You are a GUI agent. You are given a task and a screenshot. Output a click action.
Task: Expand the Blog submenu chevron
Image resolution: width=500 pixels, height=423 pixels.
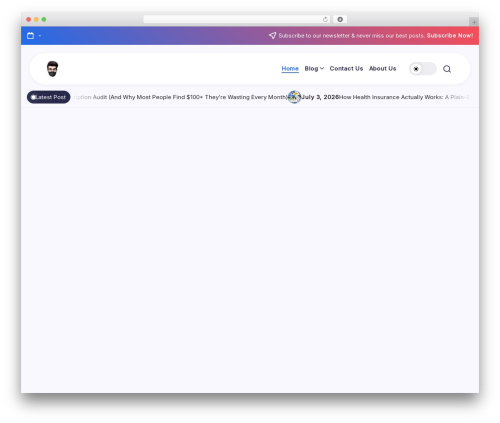tap(322, 68)
